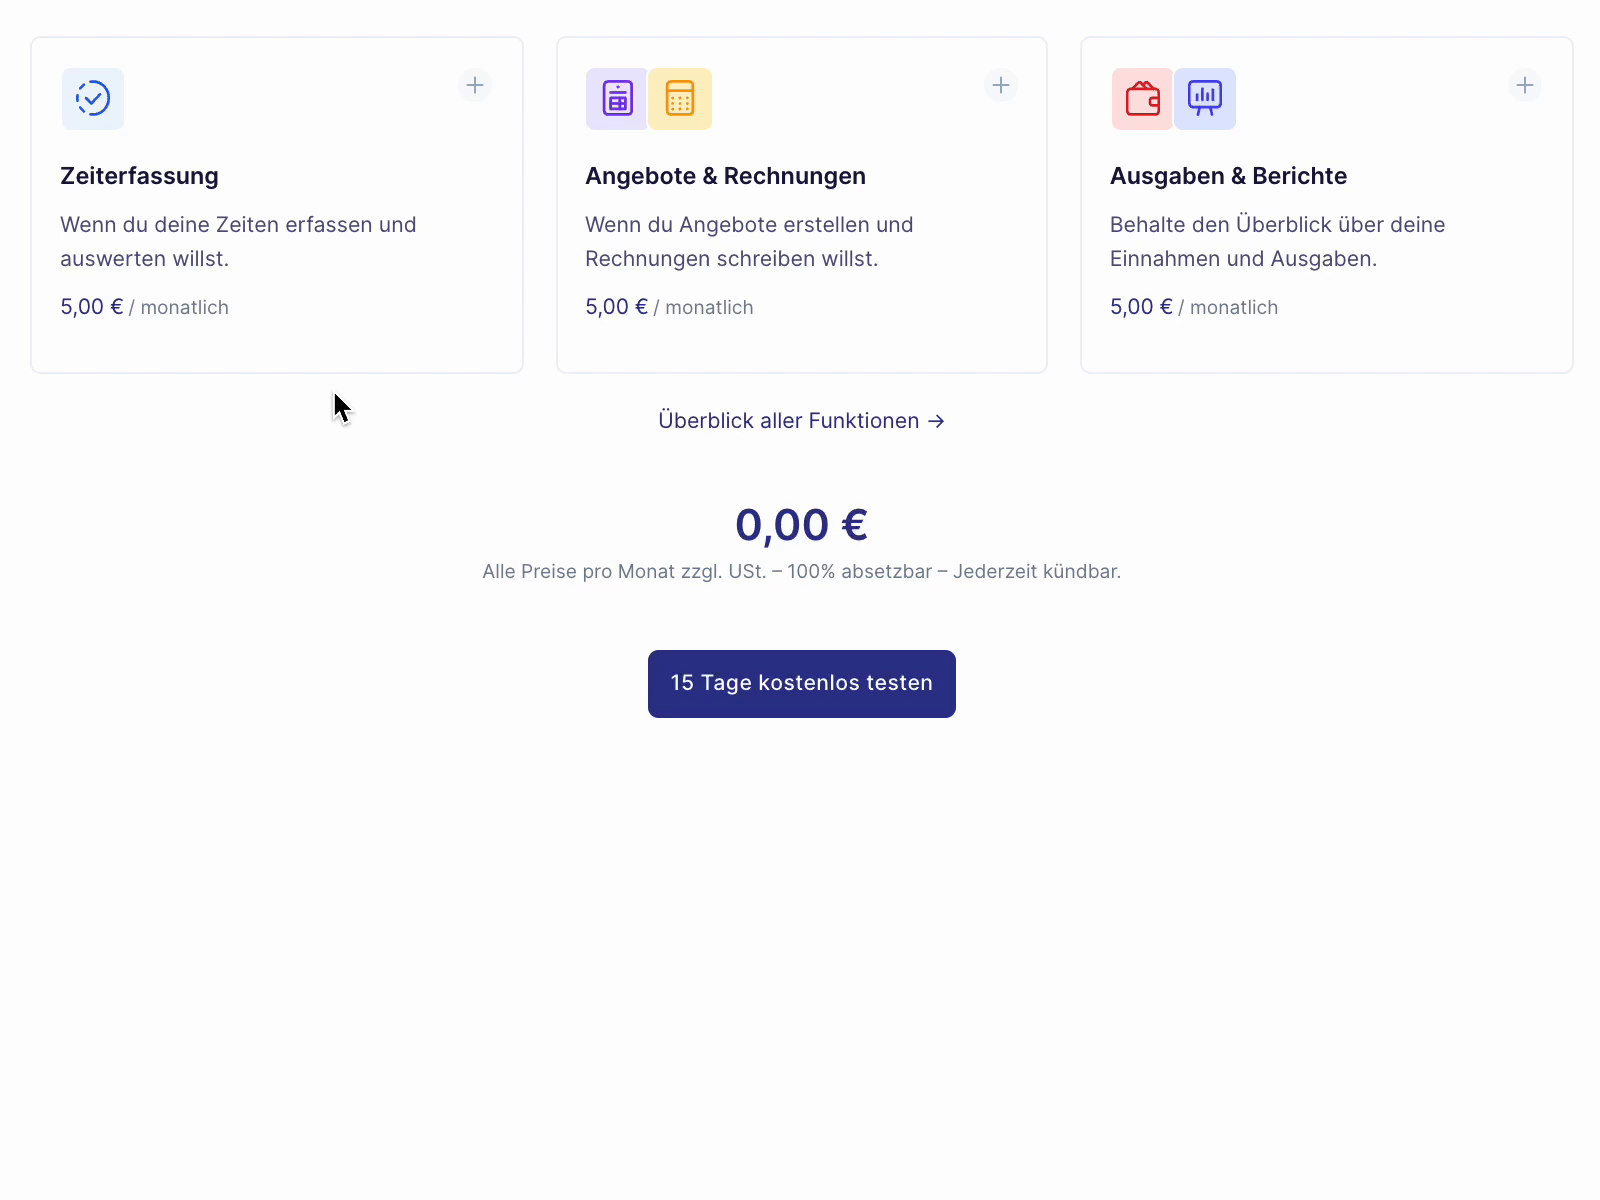Select the Zeiterfassung card title
This screenshot has height=1200, width=1600.
click(139, 176)
